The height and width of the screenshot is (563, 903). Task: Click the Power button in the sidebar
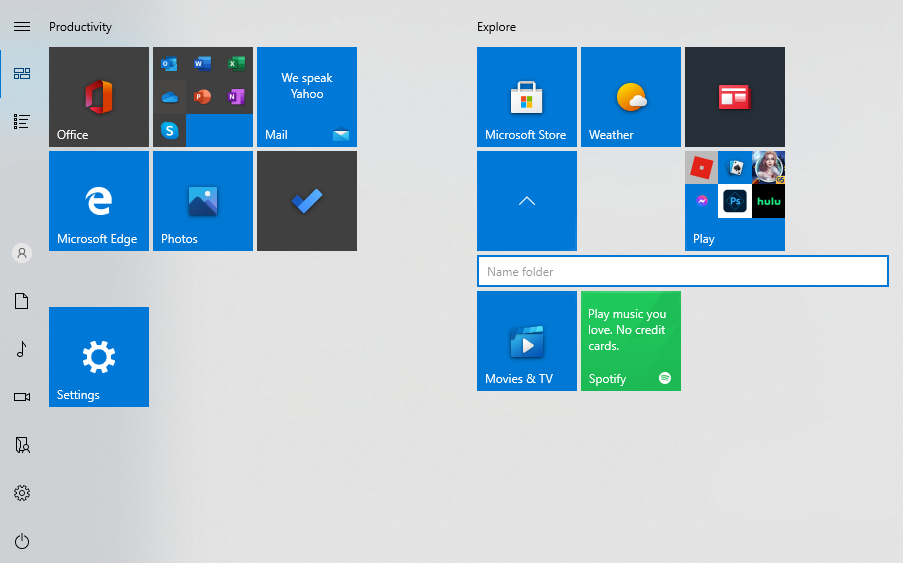tap(22, 541)
